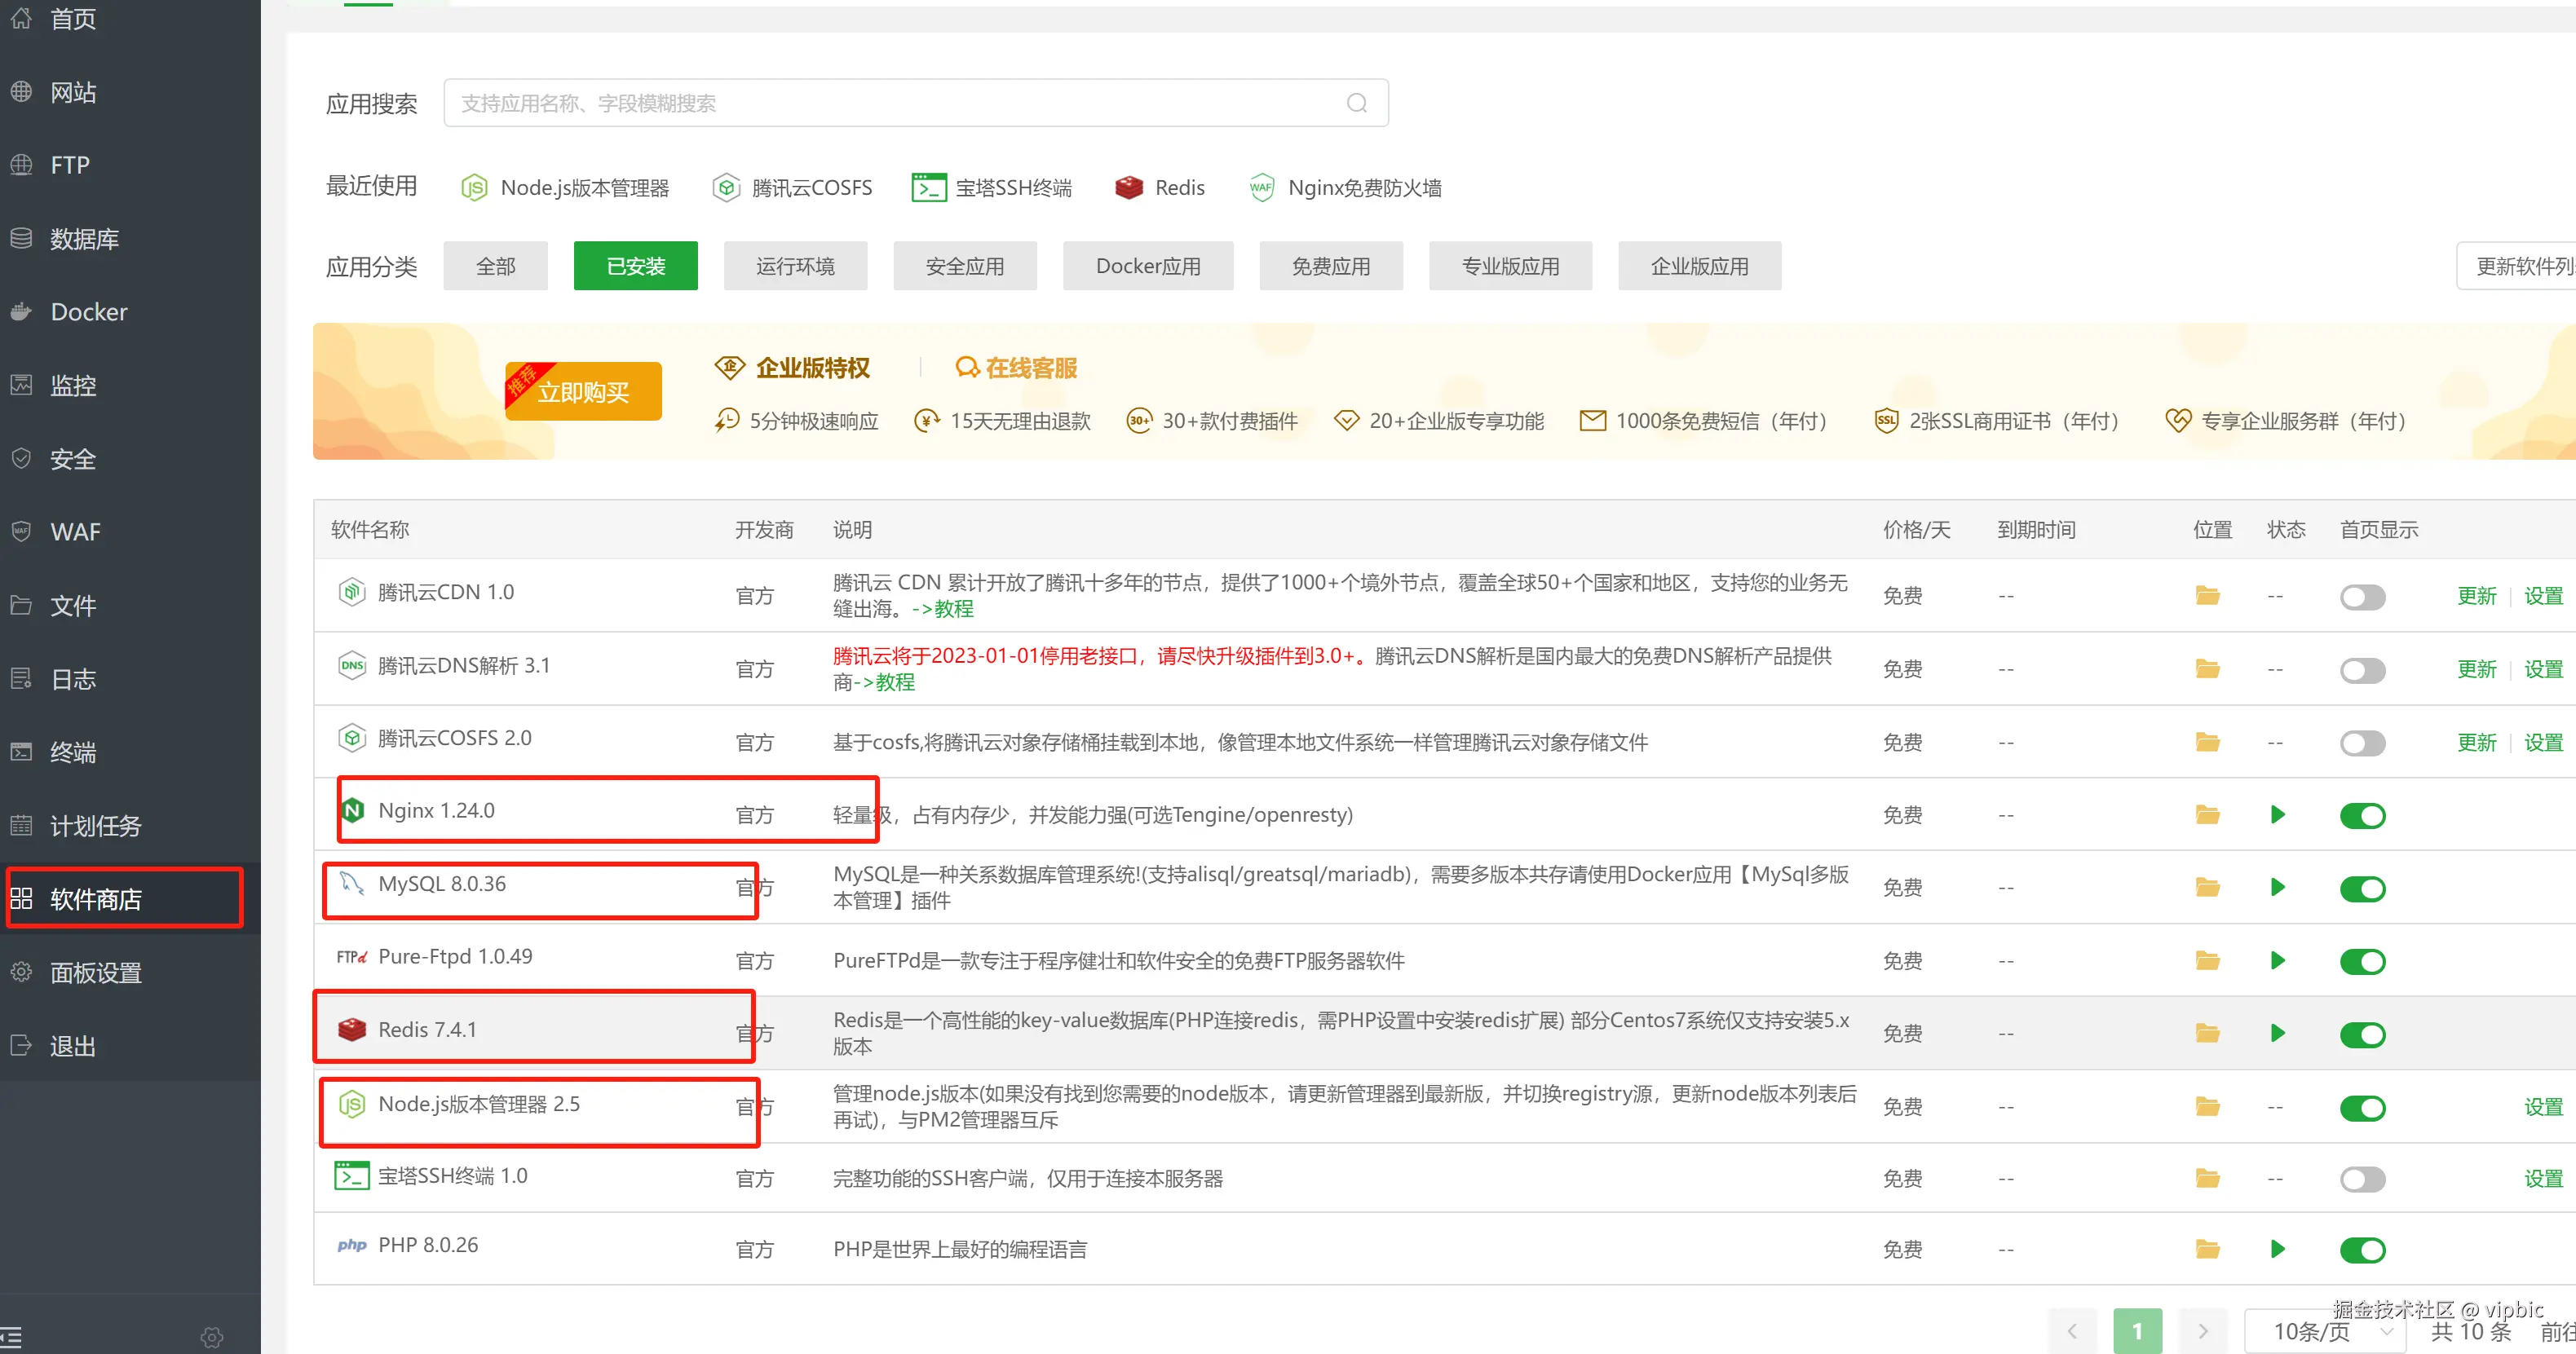Click the 计划任务 calendar icon in sidebar
The height and width of the screenshot is (1354, 2576).
[21, 826]
